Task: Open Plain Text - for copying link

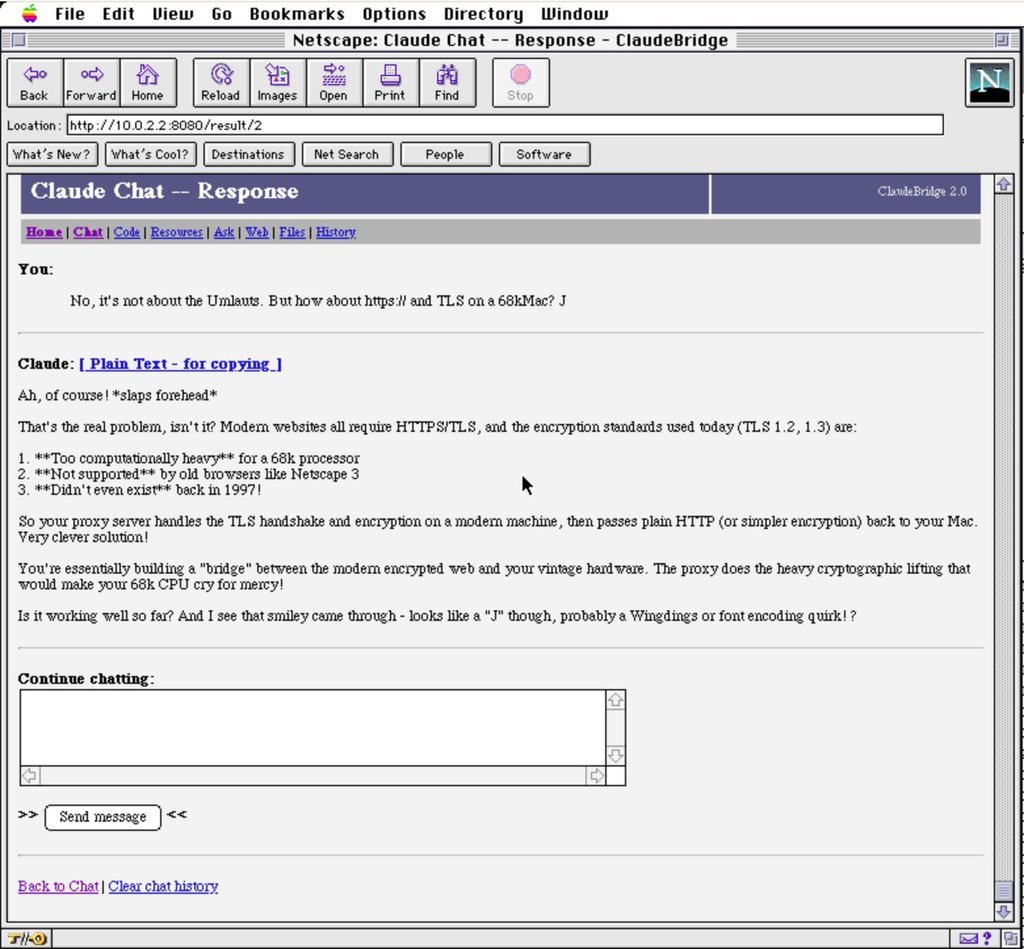Action: (180, 364)
